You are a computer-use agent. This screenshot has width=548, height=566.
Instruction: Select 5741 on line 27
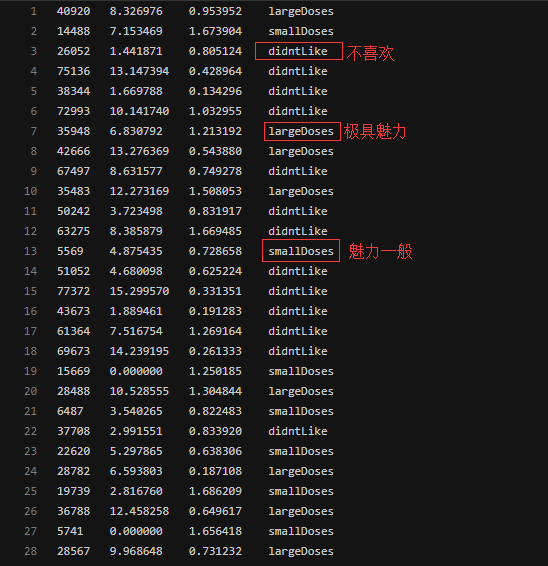pos(70,531)
